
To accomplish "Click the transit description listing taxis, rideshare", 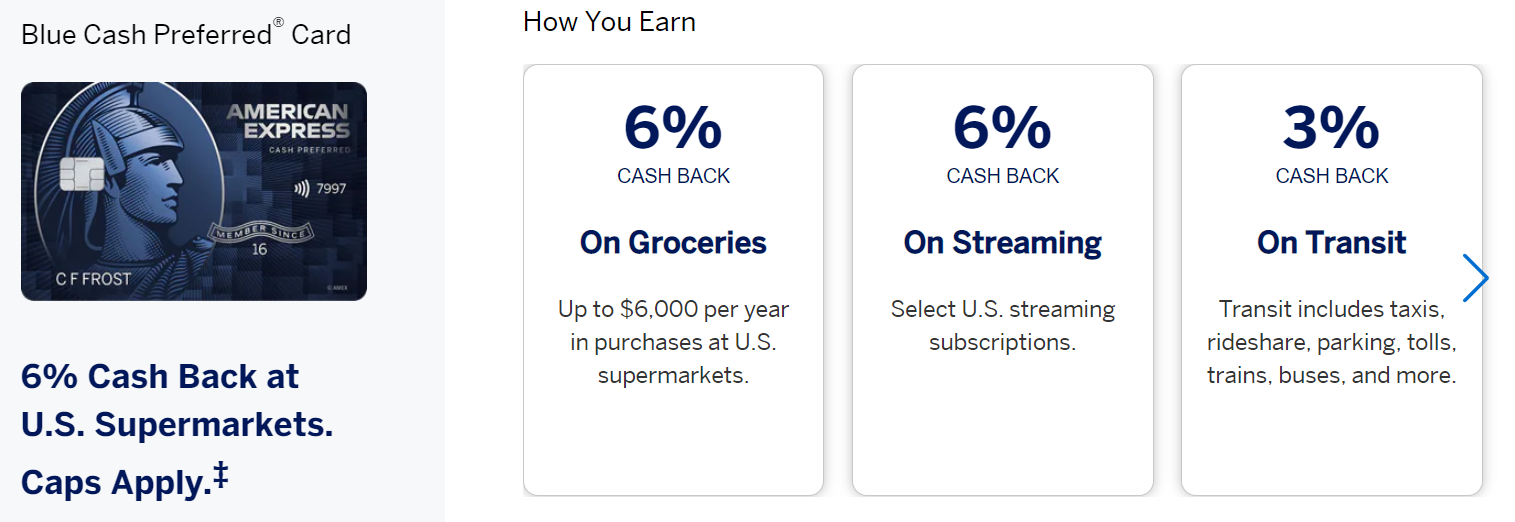I will click(x=1331, y=342).
